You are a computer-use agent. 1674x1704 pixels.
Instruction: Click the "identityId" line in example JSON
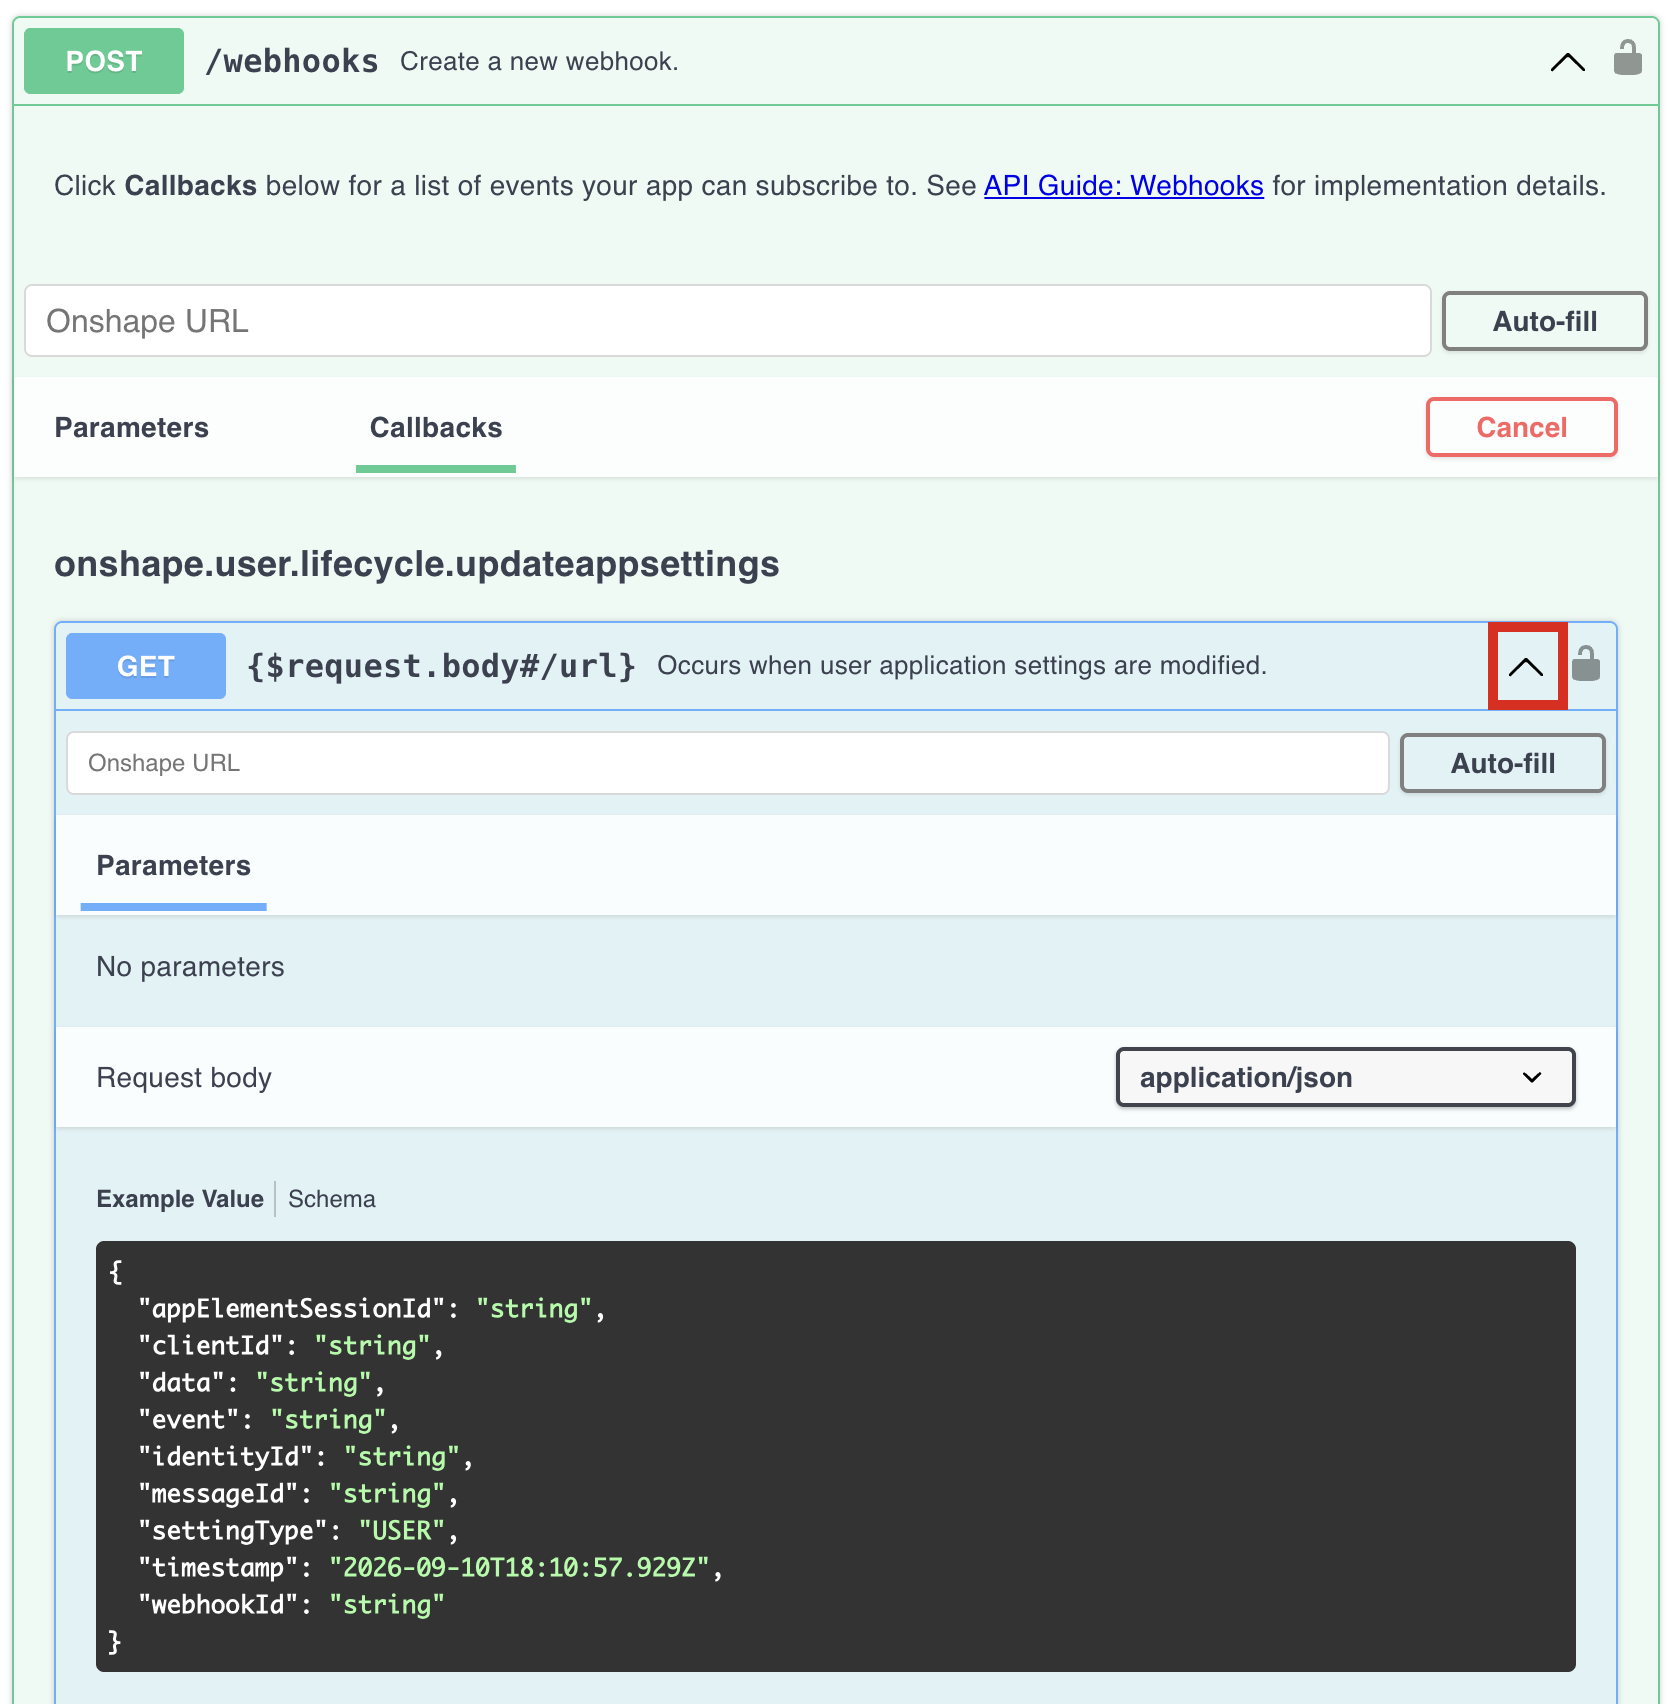(306, 1457)
